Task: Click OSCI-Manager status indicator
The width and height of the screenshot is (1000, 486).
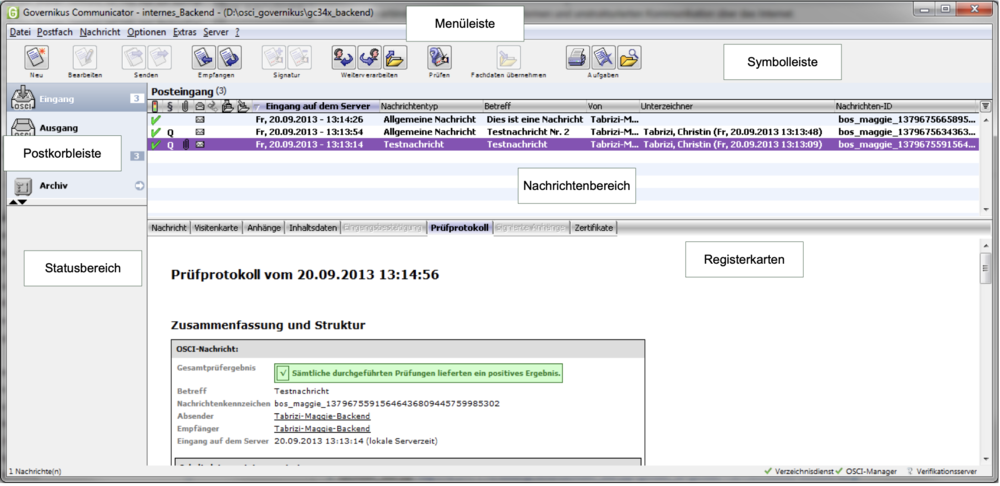Action: point(865,471)
